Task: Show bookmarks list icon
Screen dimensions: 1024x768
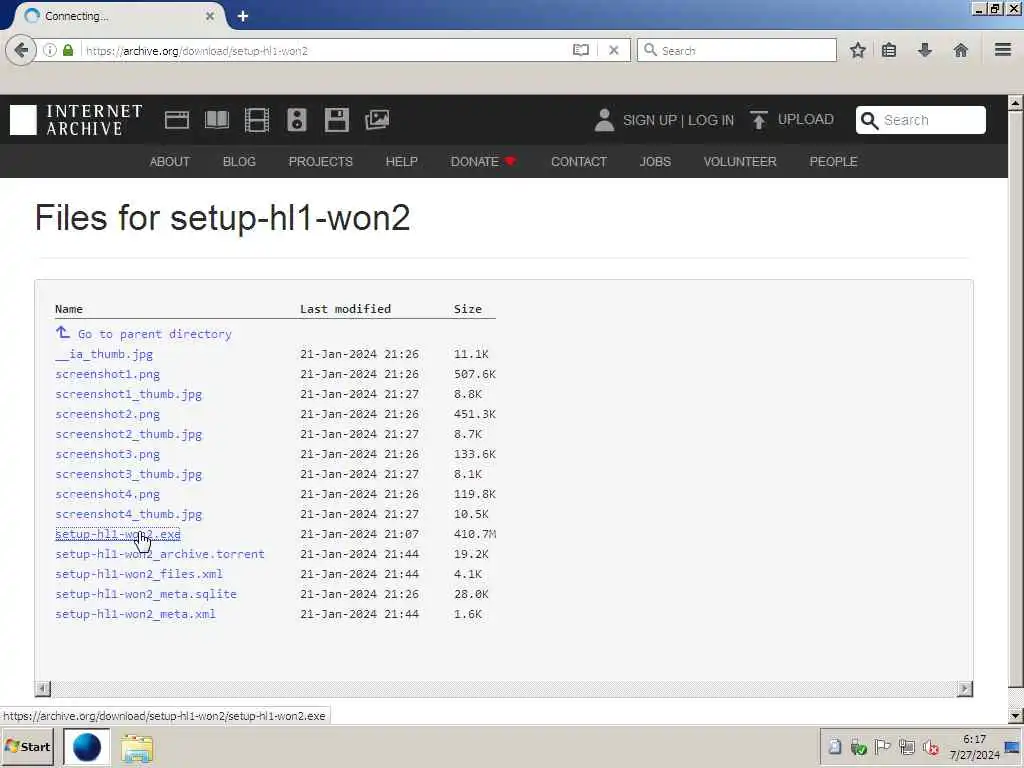Action: [x=889, y=50]
